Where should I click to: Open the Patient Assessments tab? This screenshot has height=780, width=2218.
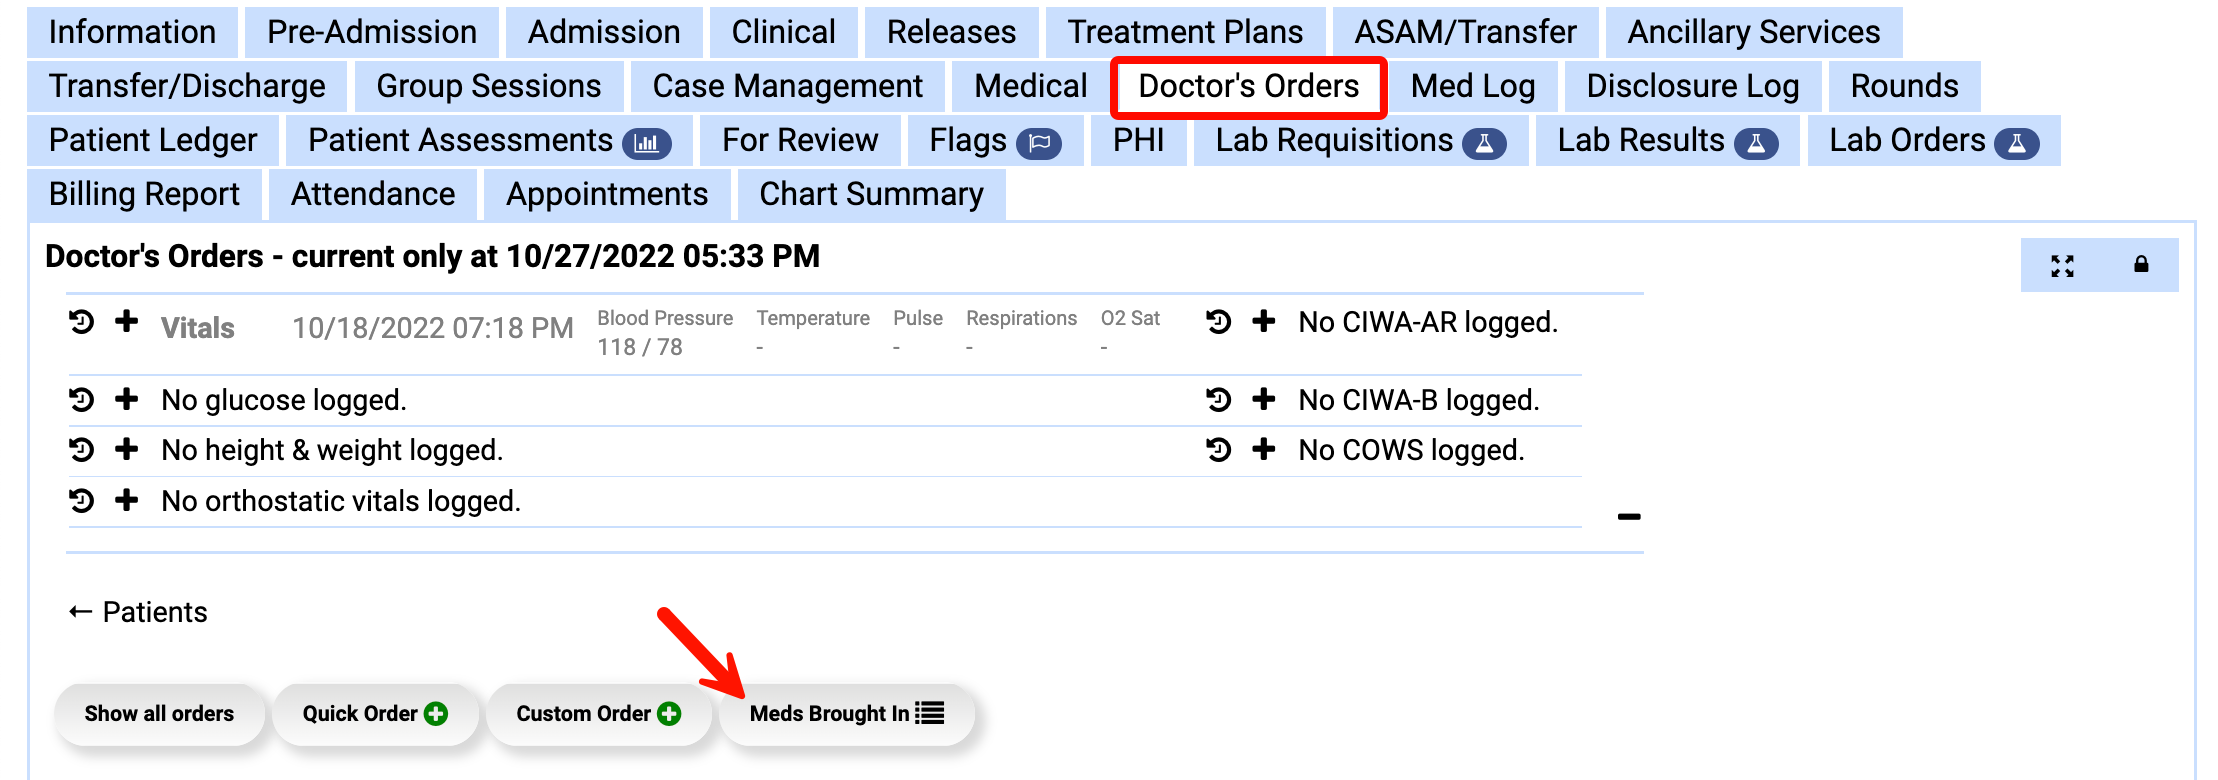tap(489, 141)
